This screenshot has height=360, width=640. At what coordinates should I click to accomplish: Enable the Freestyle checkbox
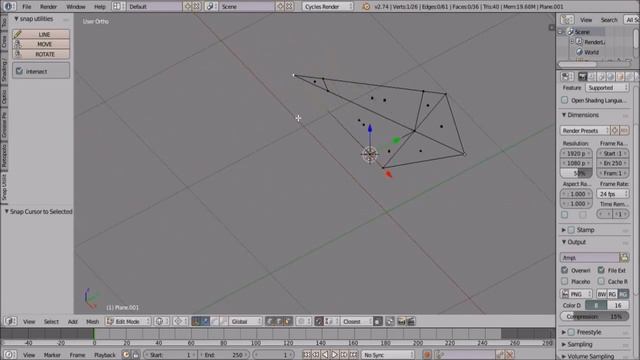coord(571,332)
